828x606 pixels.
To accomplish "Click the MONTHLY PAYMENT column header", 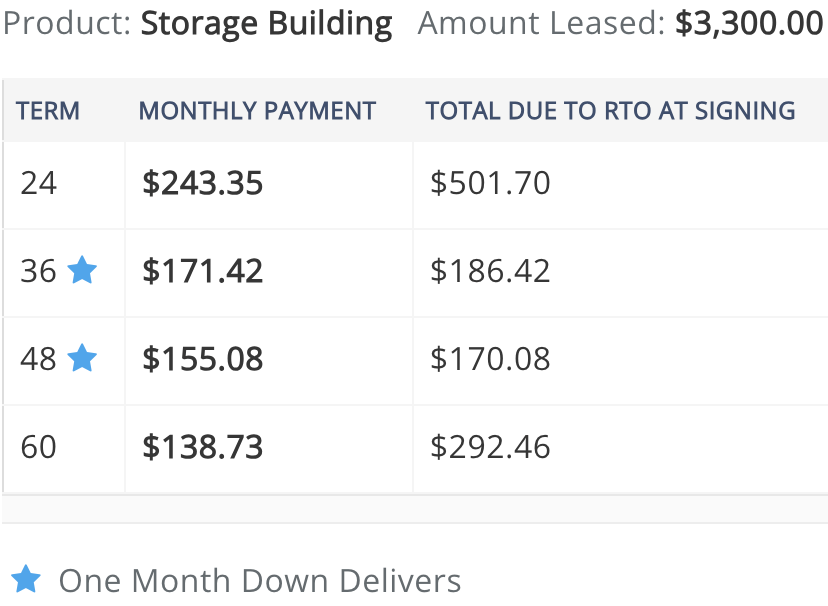I will click(x=257, y=111).
